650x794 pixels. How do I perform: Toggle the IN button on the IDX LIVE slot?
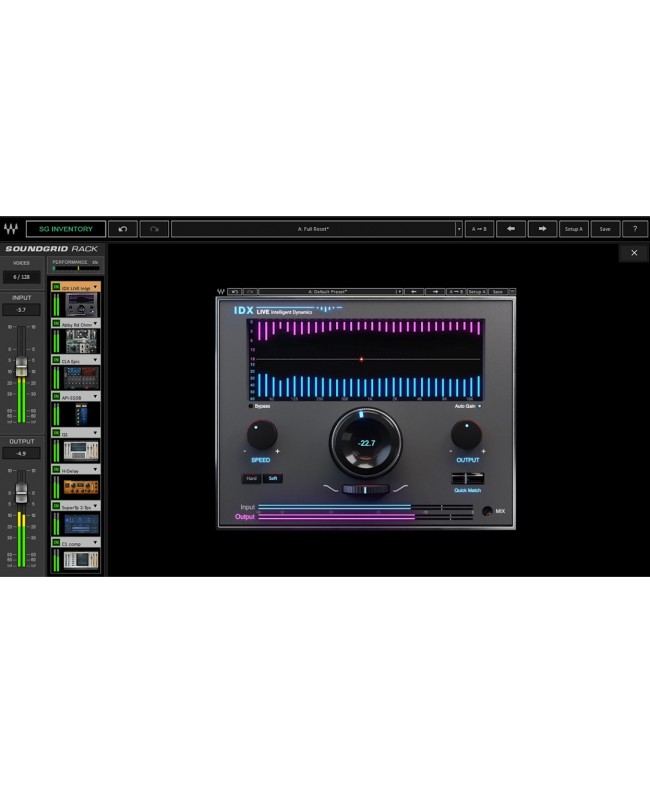tap(56, 287)
